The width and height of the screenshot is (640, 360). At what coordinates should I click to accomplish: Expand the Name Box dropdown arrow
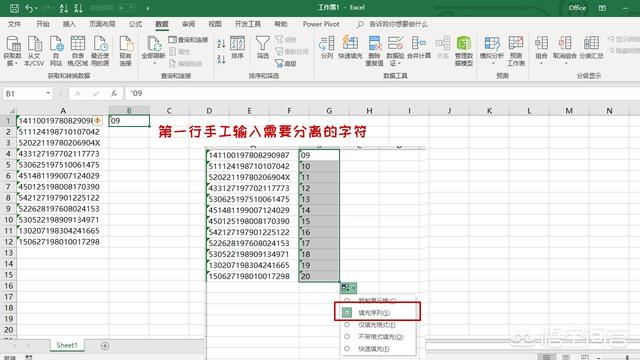[x=48, y=93]
